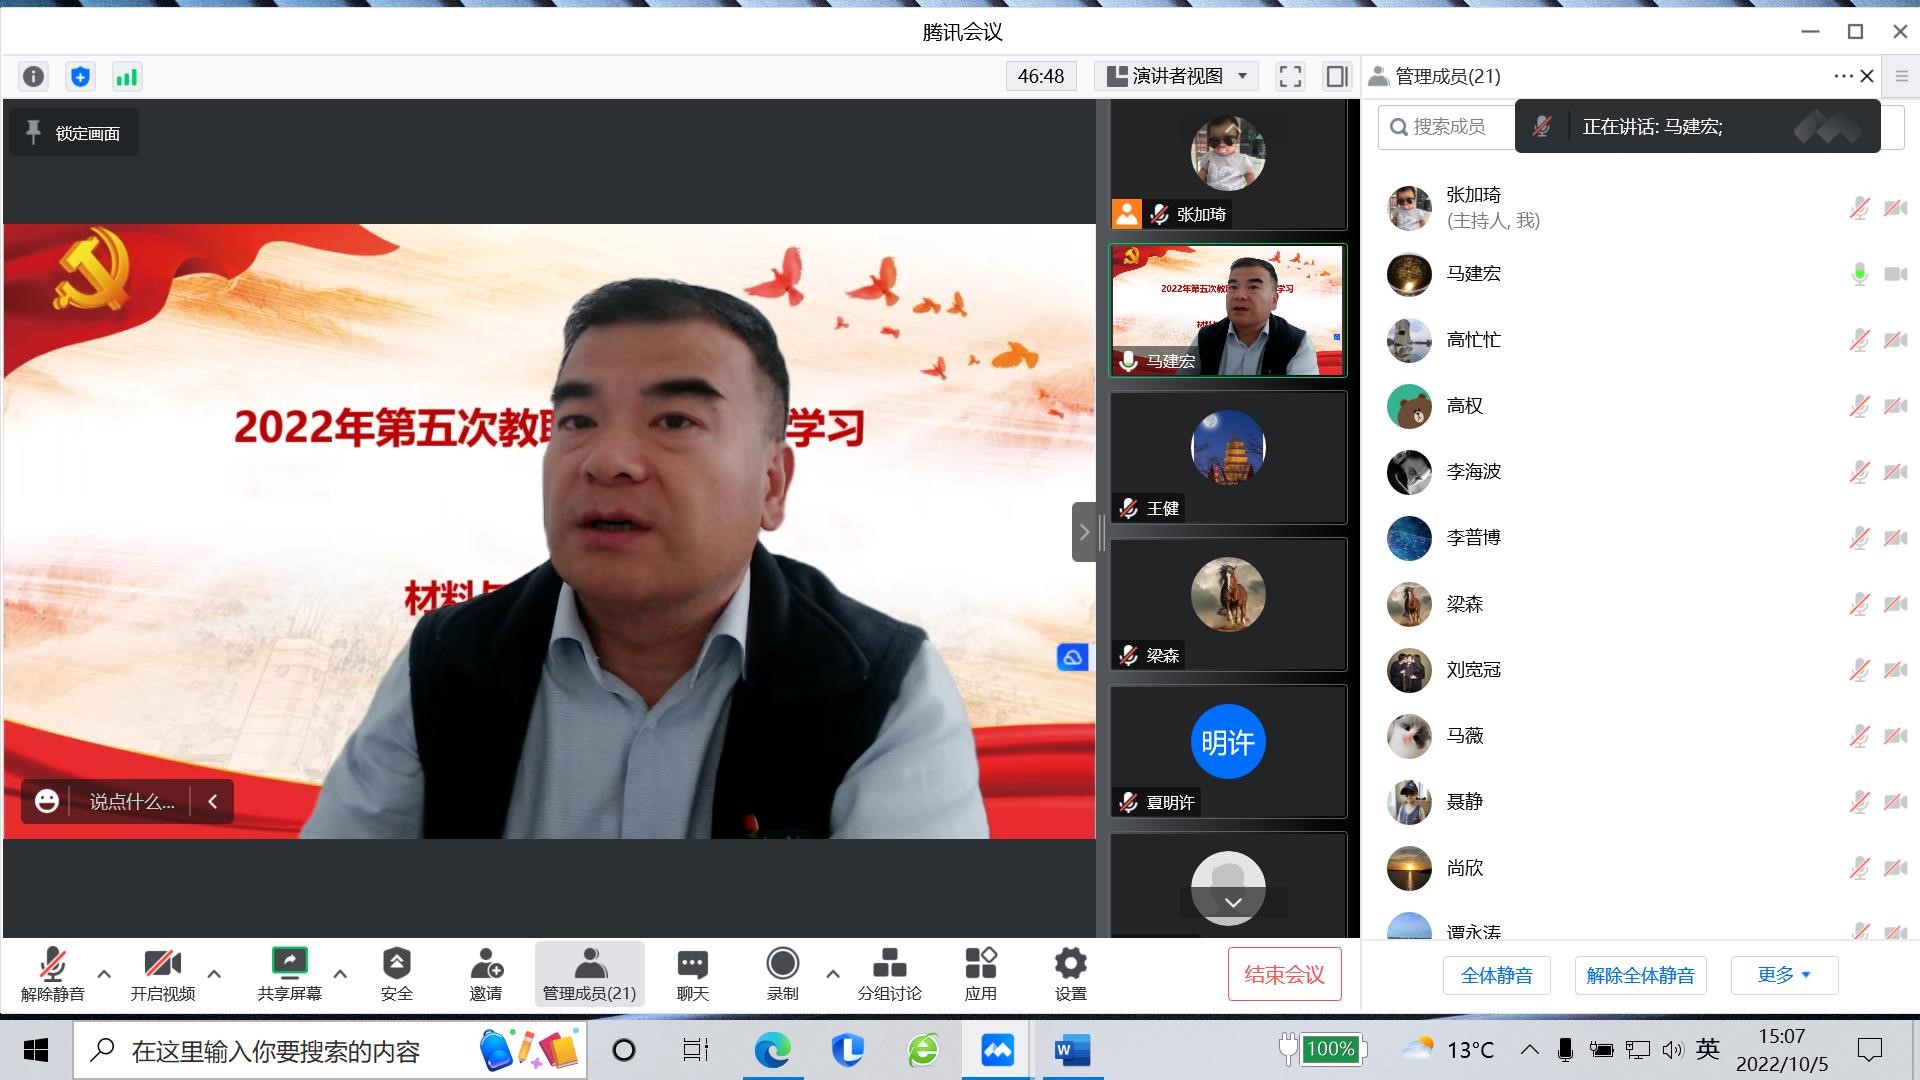
Task: Open the 聊天 chat window
Action: point(692,974)
